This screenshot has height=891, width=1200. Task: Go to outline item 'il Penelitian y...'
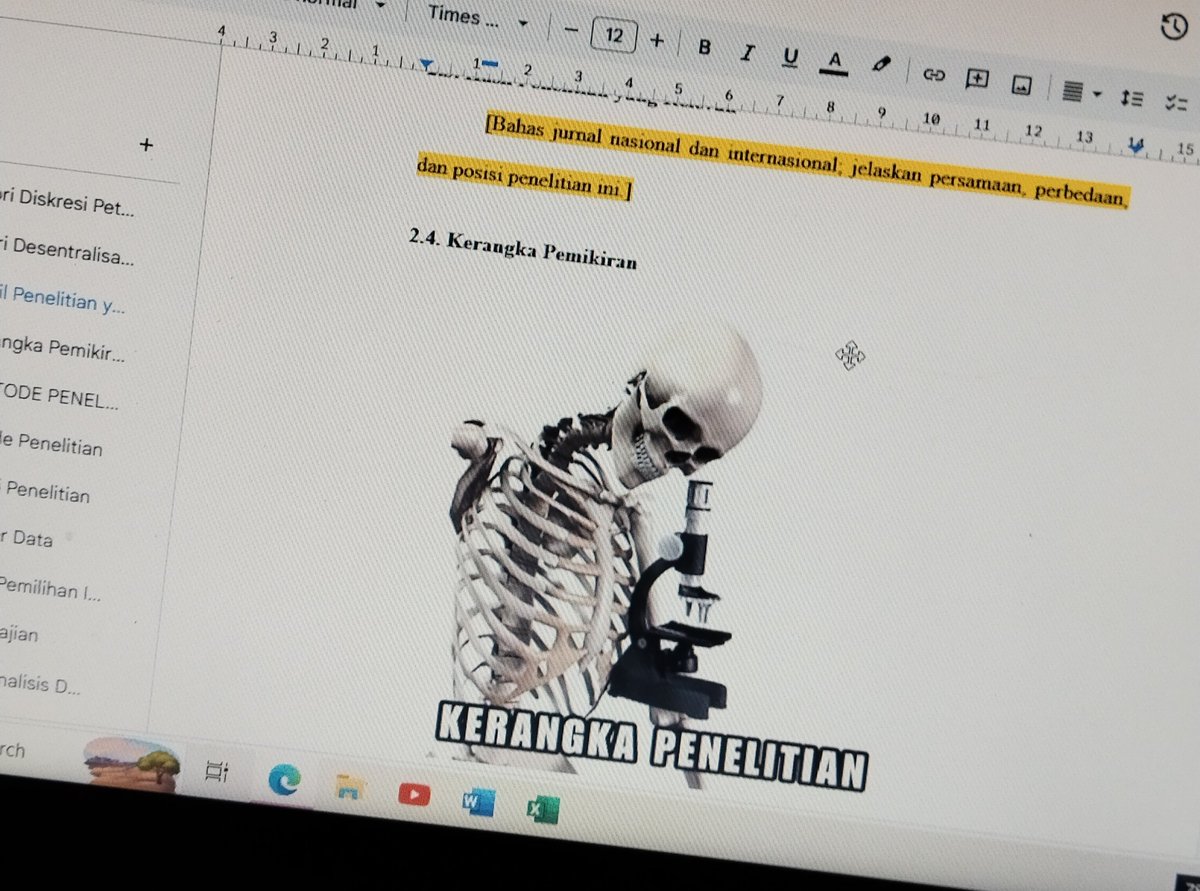coord(63,302)
